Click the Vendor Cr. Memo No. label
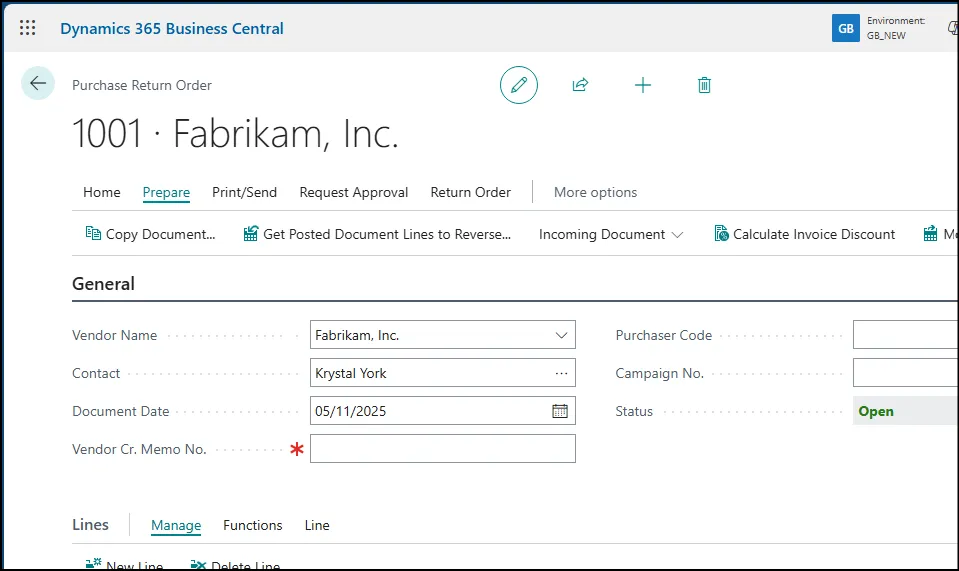Image resolution: width=959 pixels, height=571 pixels. (139, 449)
